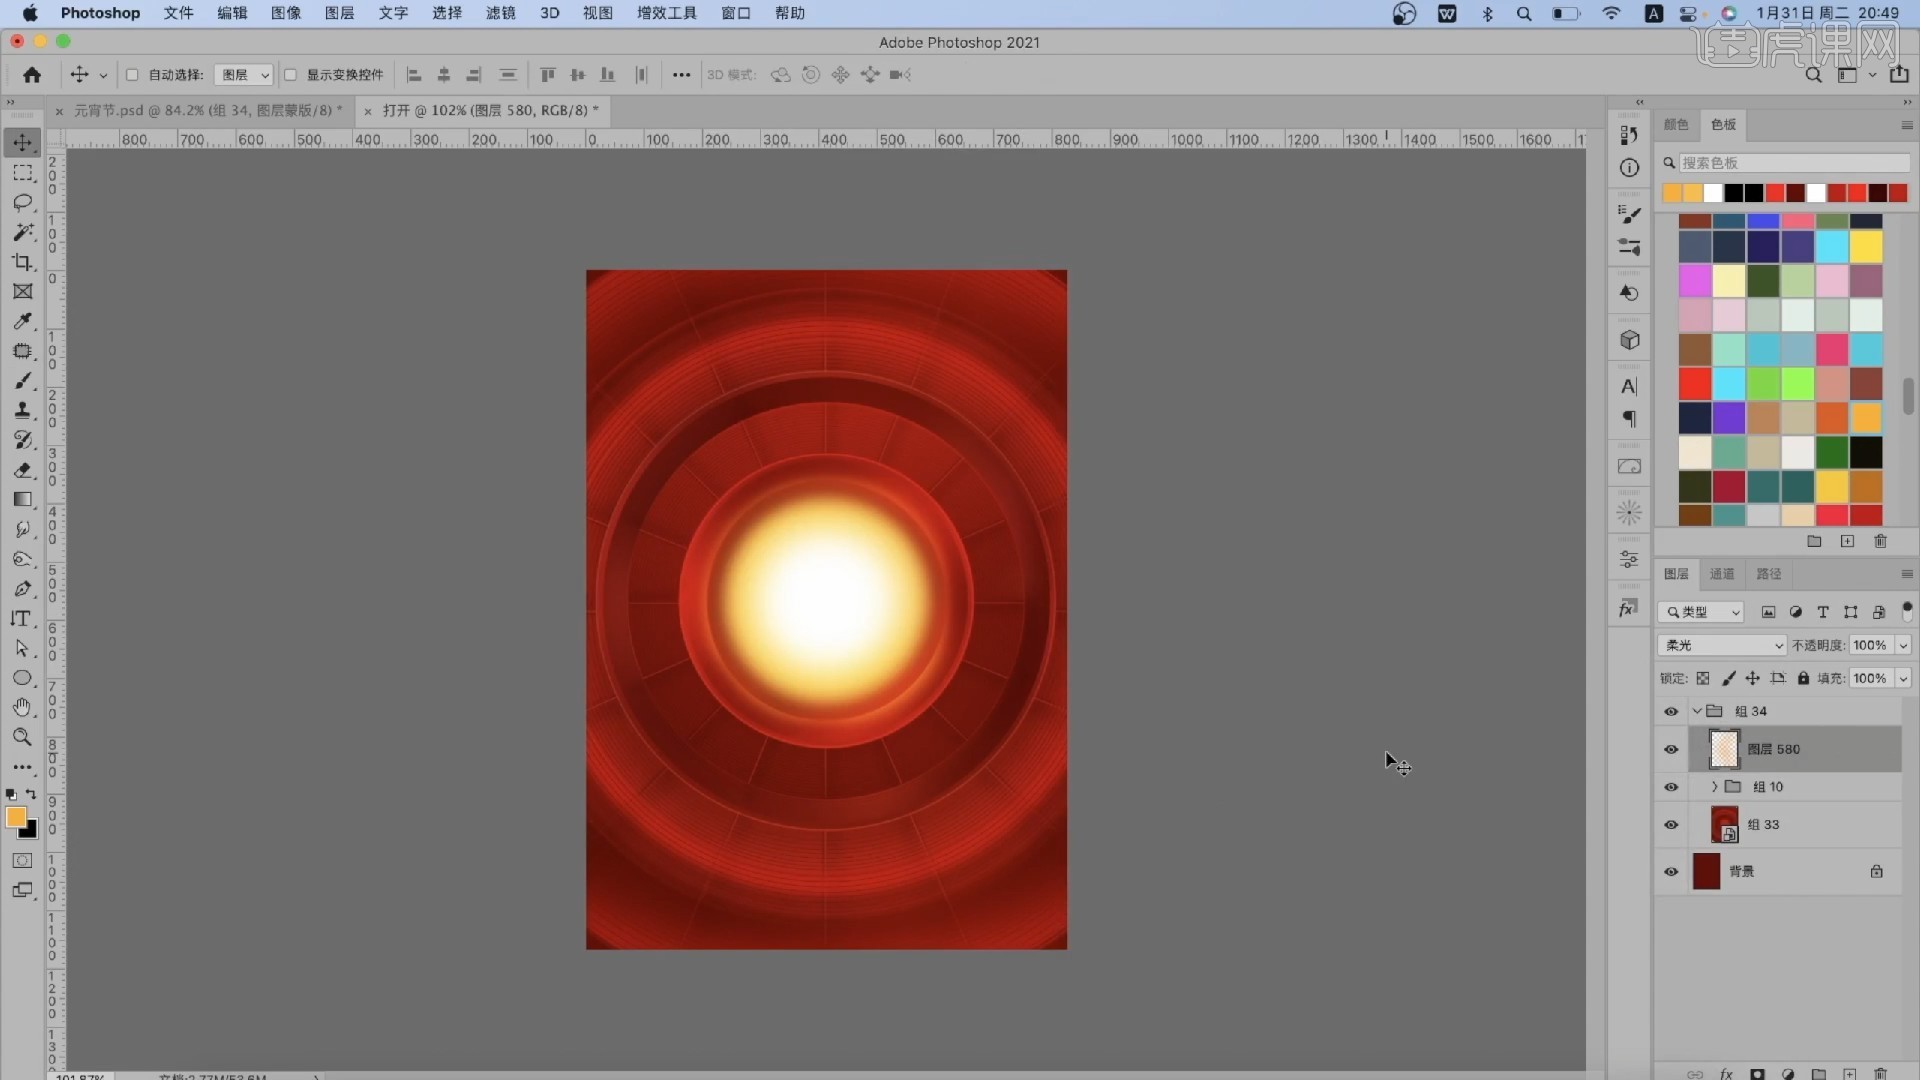
Task: Select the Magic Wand tool
Action: pos(22,232)
